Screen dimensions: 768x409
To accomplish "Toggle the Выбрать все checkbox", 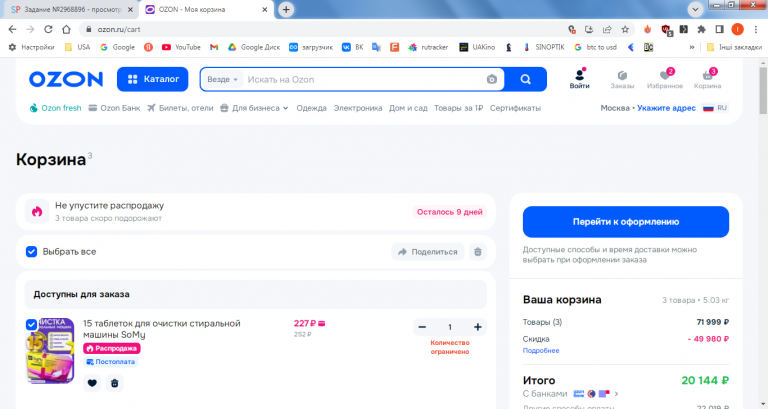I will pyautogui.click(x=31, y=252).
